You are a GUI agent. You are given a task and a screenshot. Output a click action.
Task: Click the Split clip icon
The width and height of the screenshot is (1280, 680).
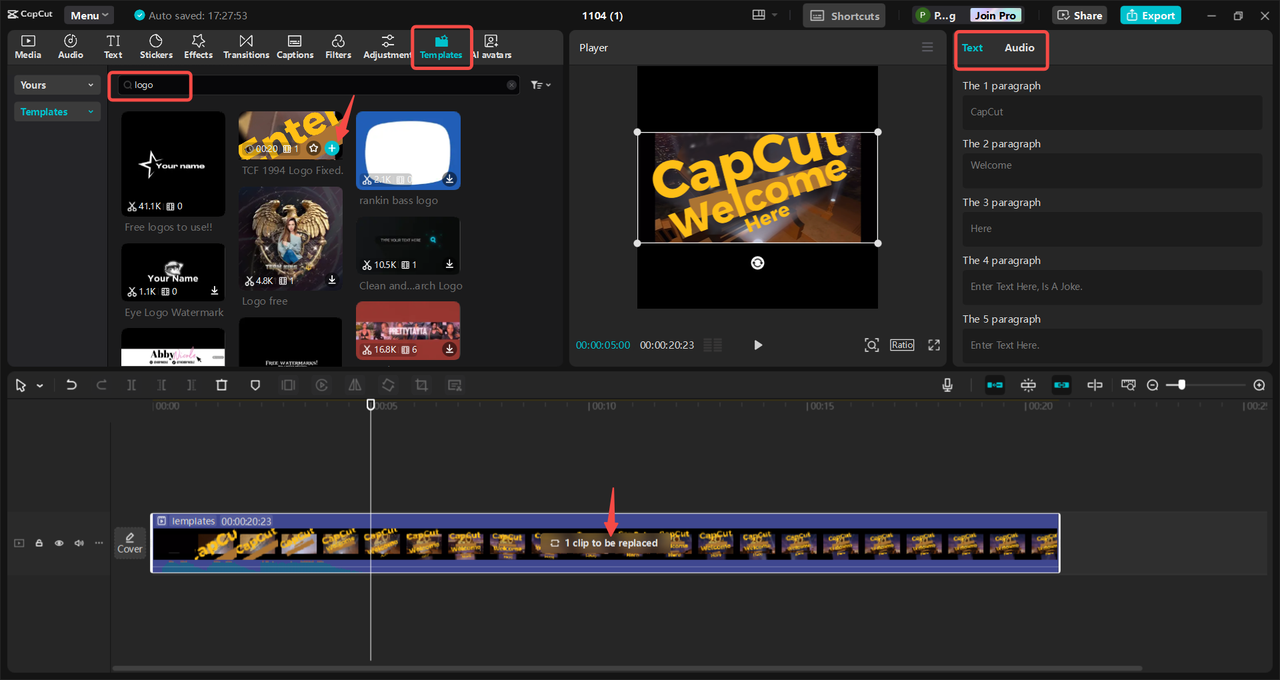pos(131,385)
